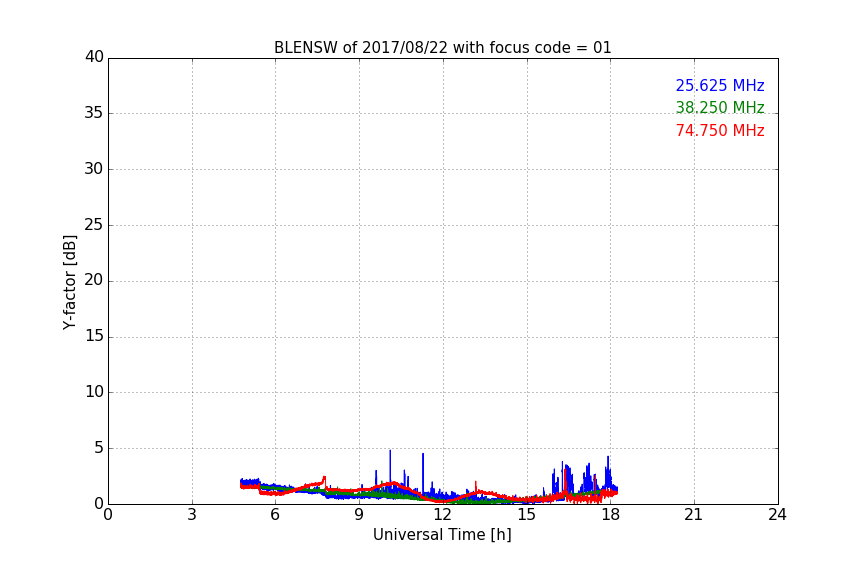
Task: Click the y-axis tick label '25'
Action: 94,224
